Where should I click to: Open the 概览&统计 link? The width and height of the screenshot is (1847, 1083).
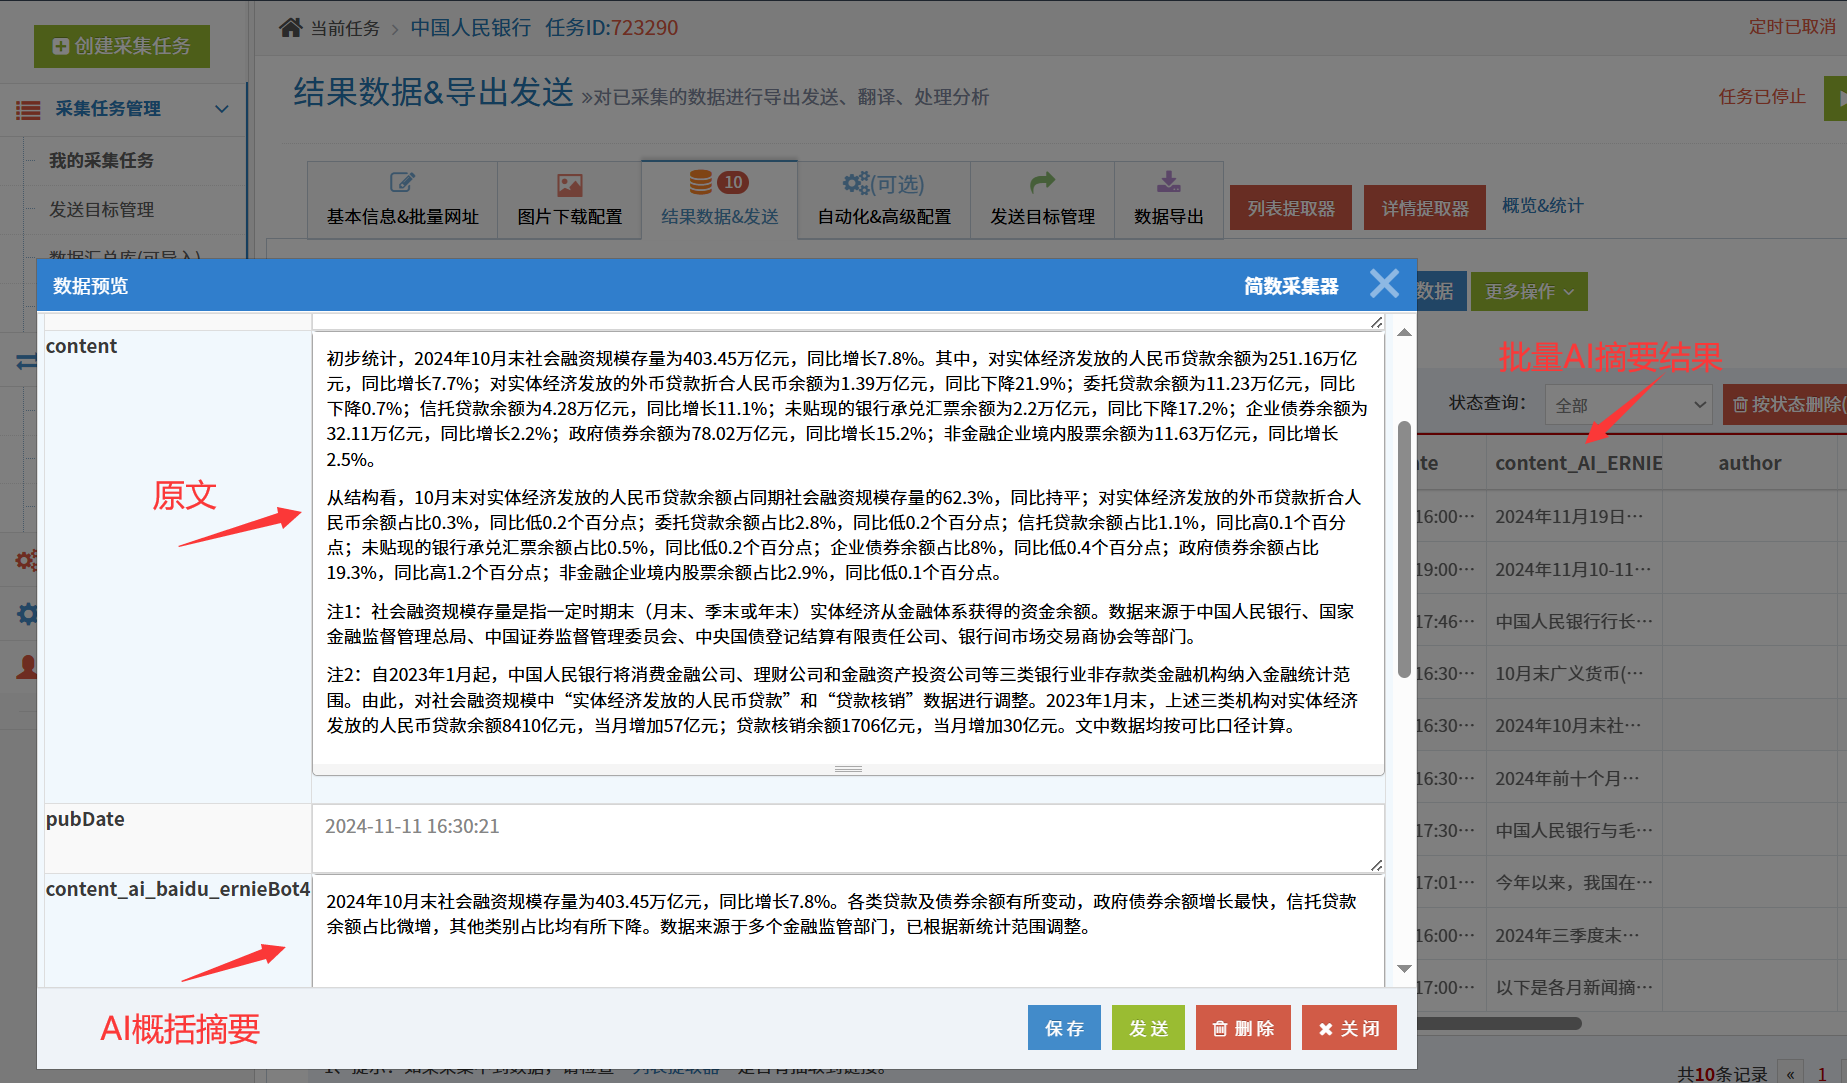(1542, 206)
